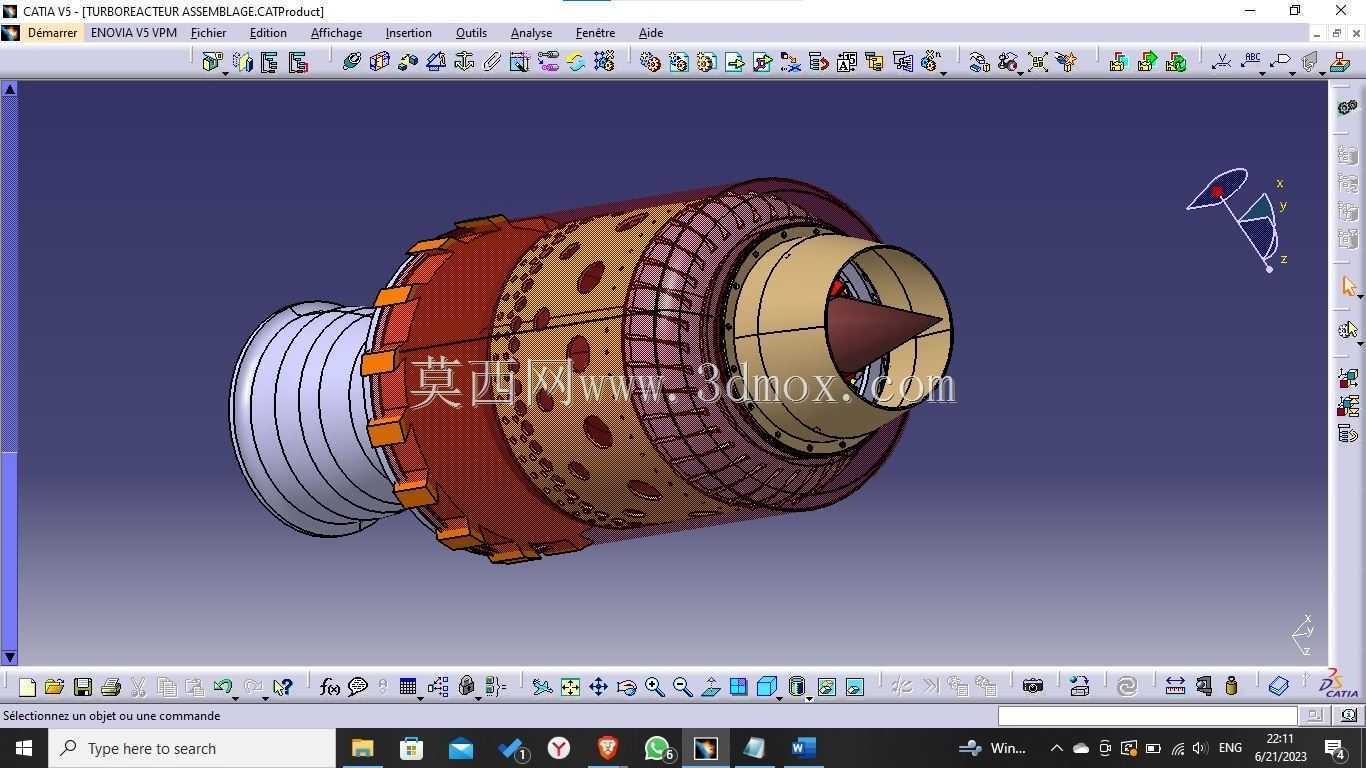Click the Save diskette icon

point(83,686)
